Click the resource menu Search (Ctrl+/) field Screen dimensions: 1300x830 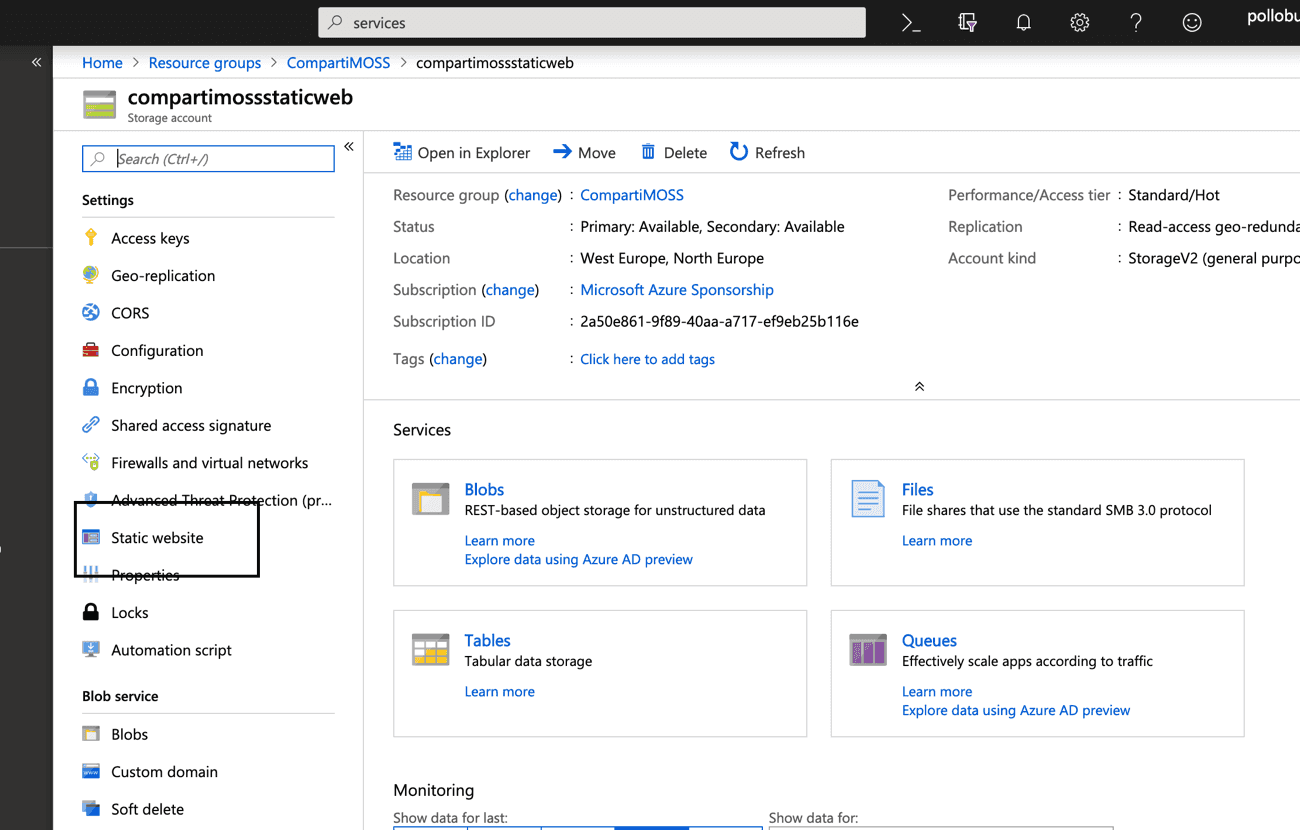click(x=208, y=158)
